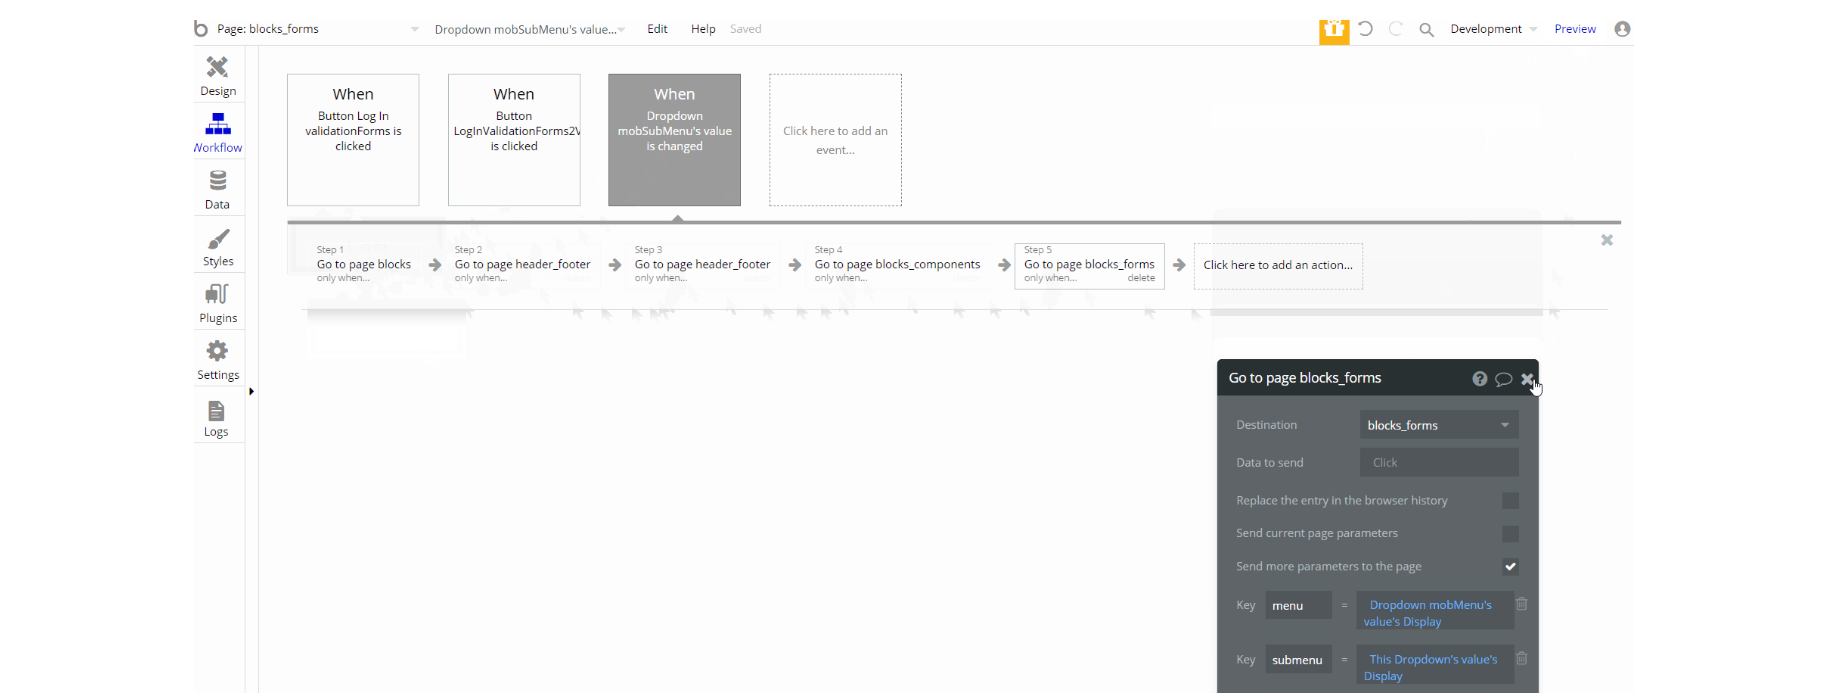Viewport: 1830px width, 696px height.
Task: Open the Destination blocks_forms dropdown
Action: point(1439,425)
